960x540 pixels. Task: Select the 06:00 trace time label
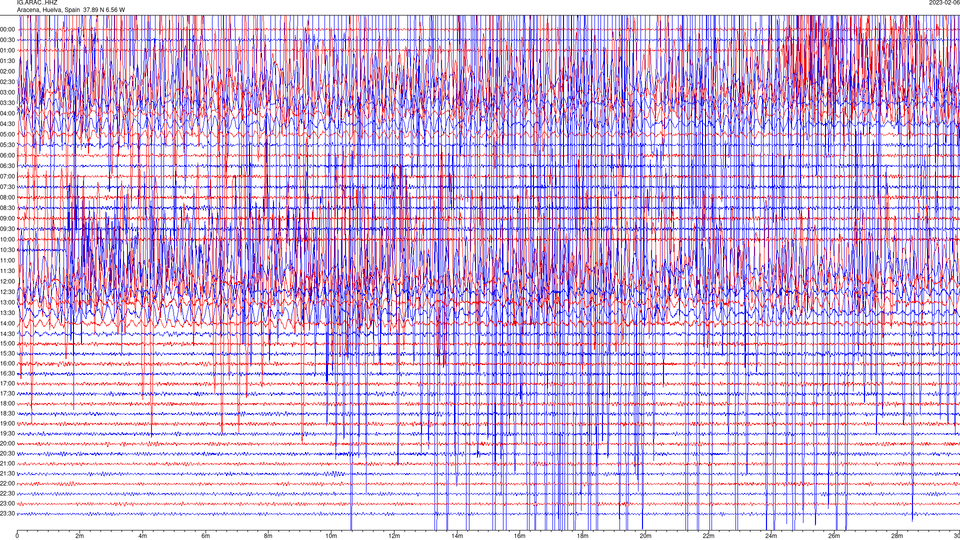[x=7, y=156]
